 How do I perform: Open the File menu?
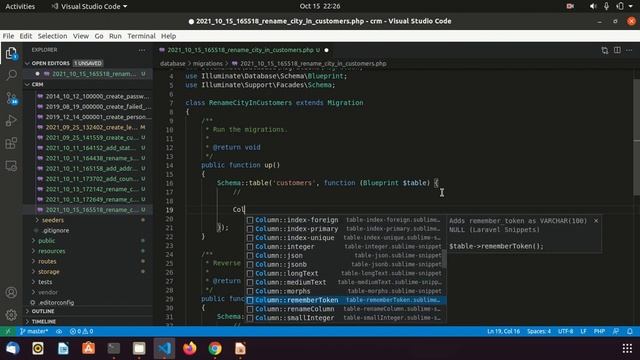8,36
